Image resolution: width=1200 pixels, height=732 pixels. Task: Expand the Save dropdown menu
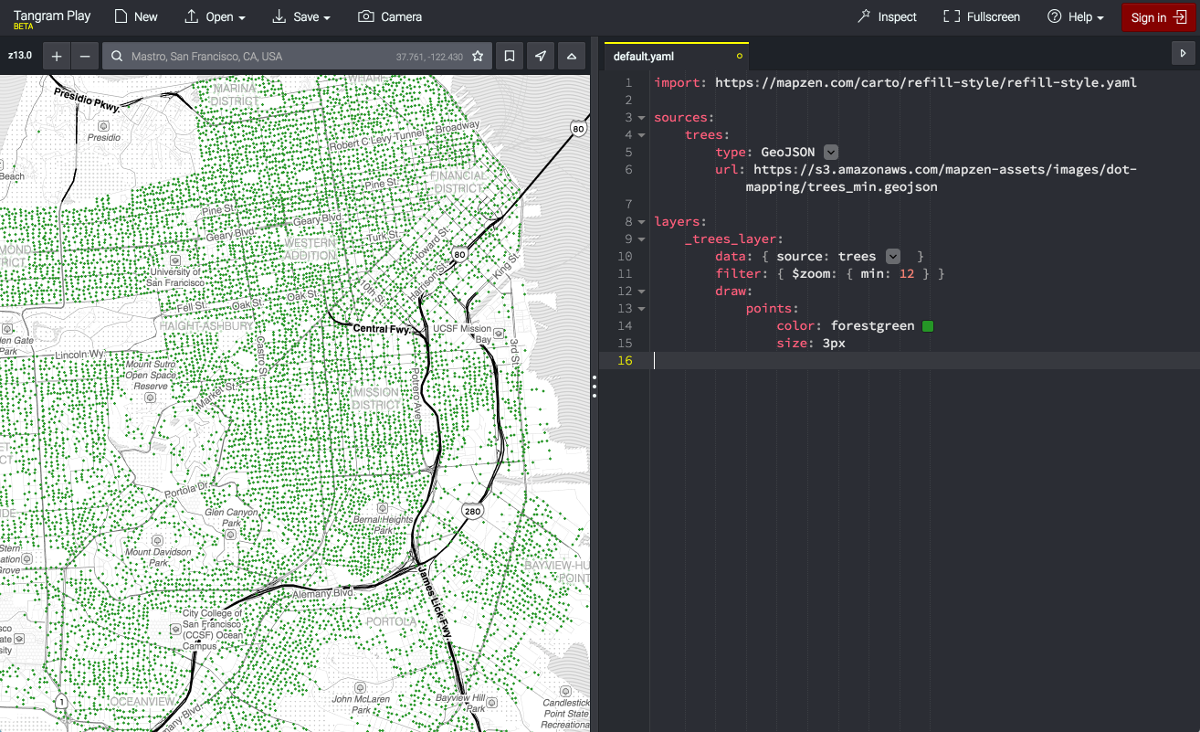(301, 17)
